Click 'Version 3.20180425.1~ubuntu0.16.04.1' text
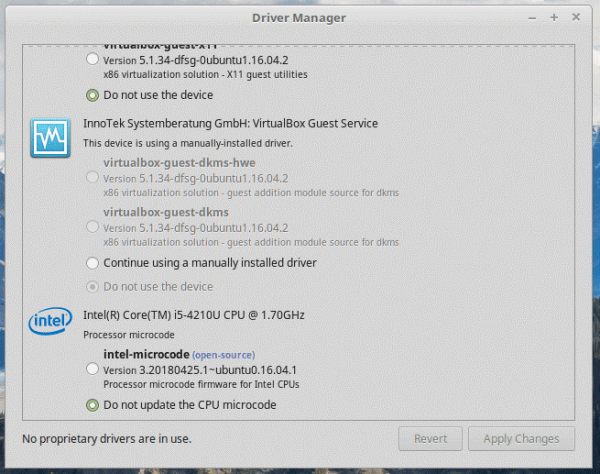Viewport: 600px width, 474px height. point(200,370)
